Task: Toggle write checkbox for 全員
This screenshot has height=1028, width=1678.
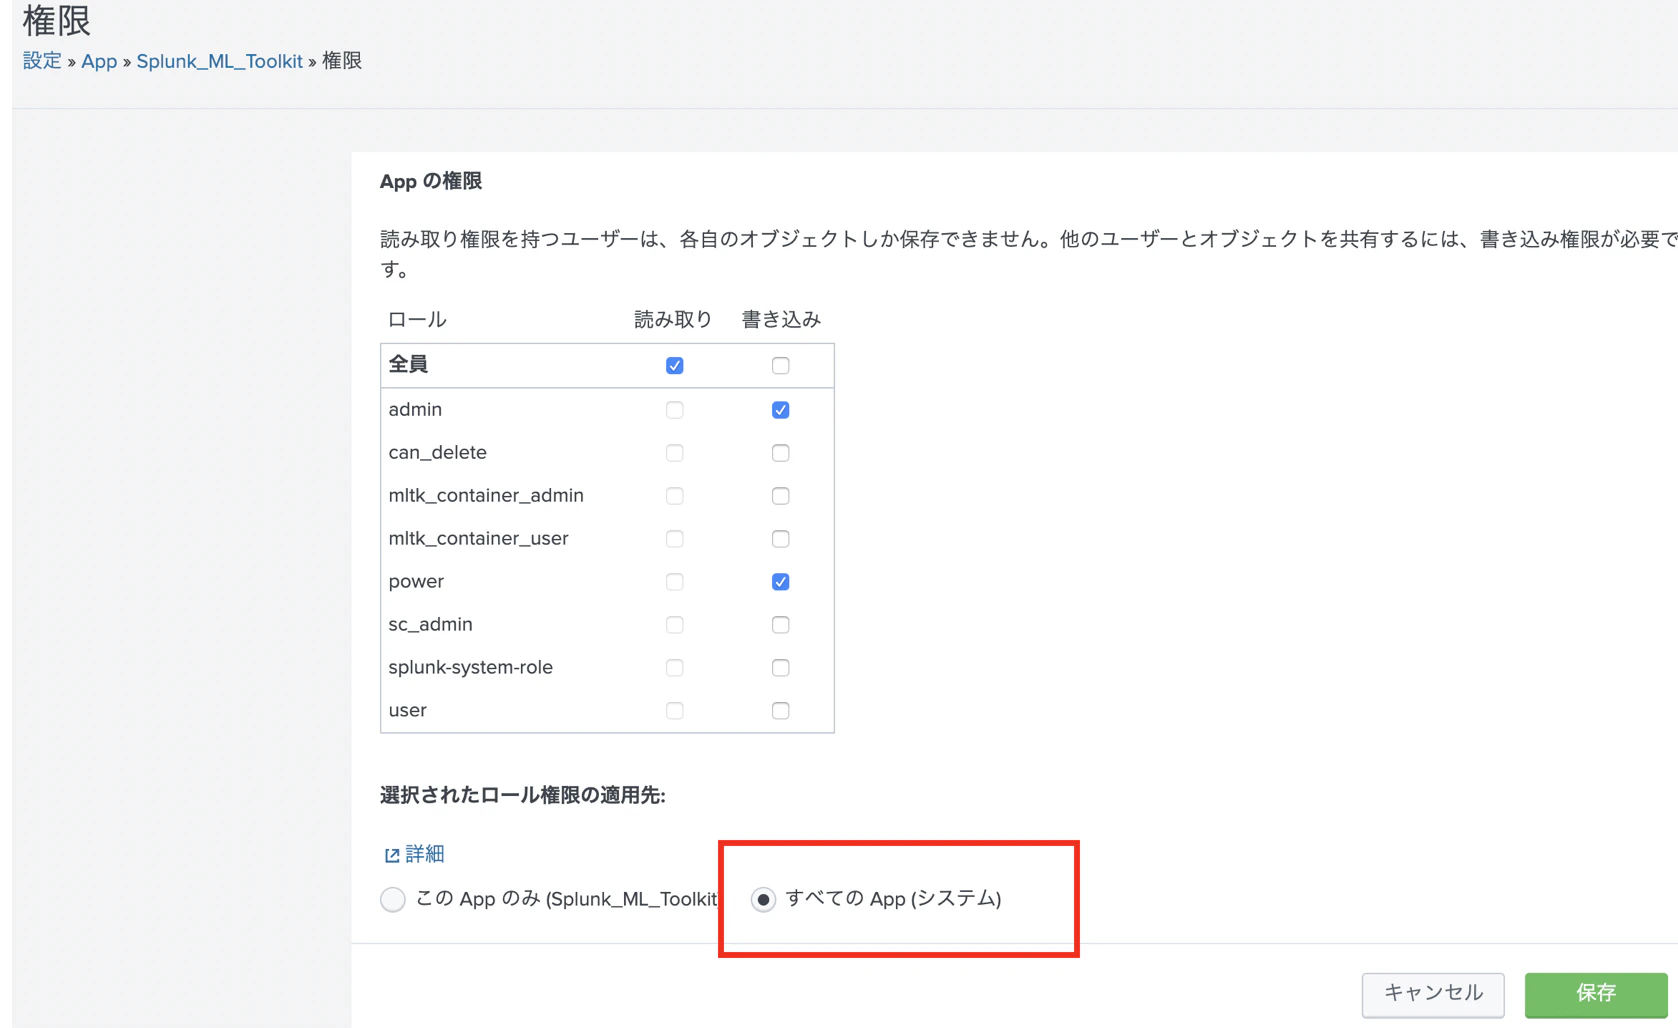Action: click(781, 366)
